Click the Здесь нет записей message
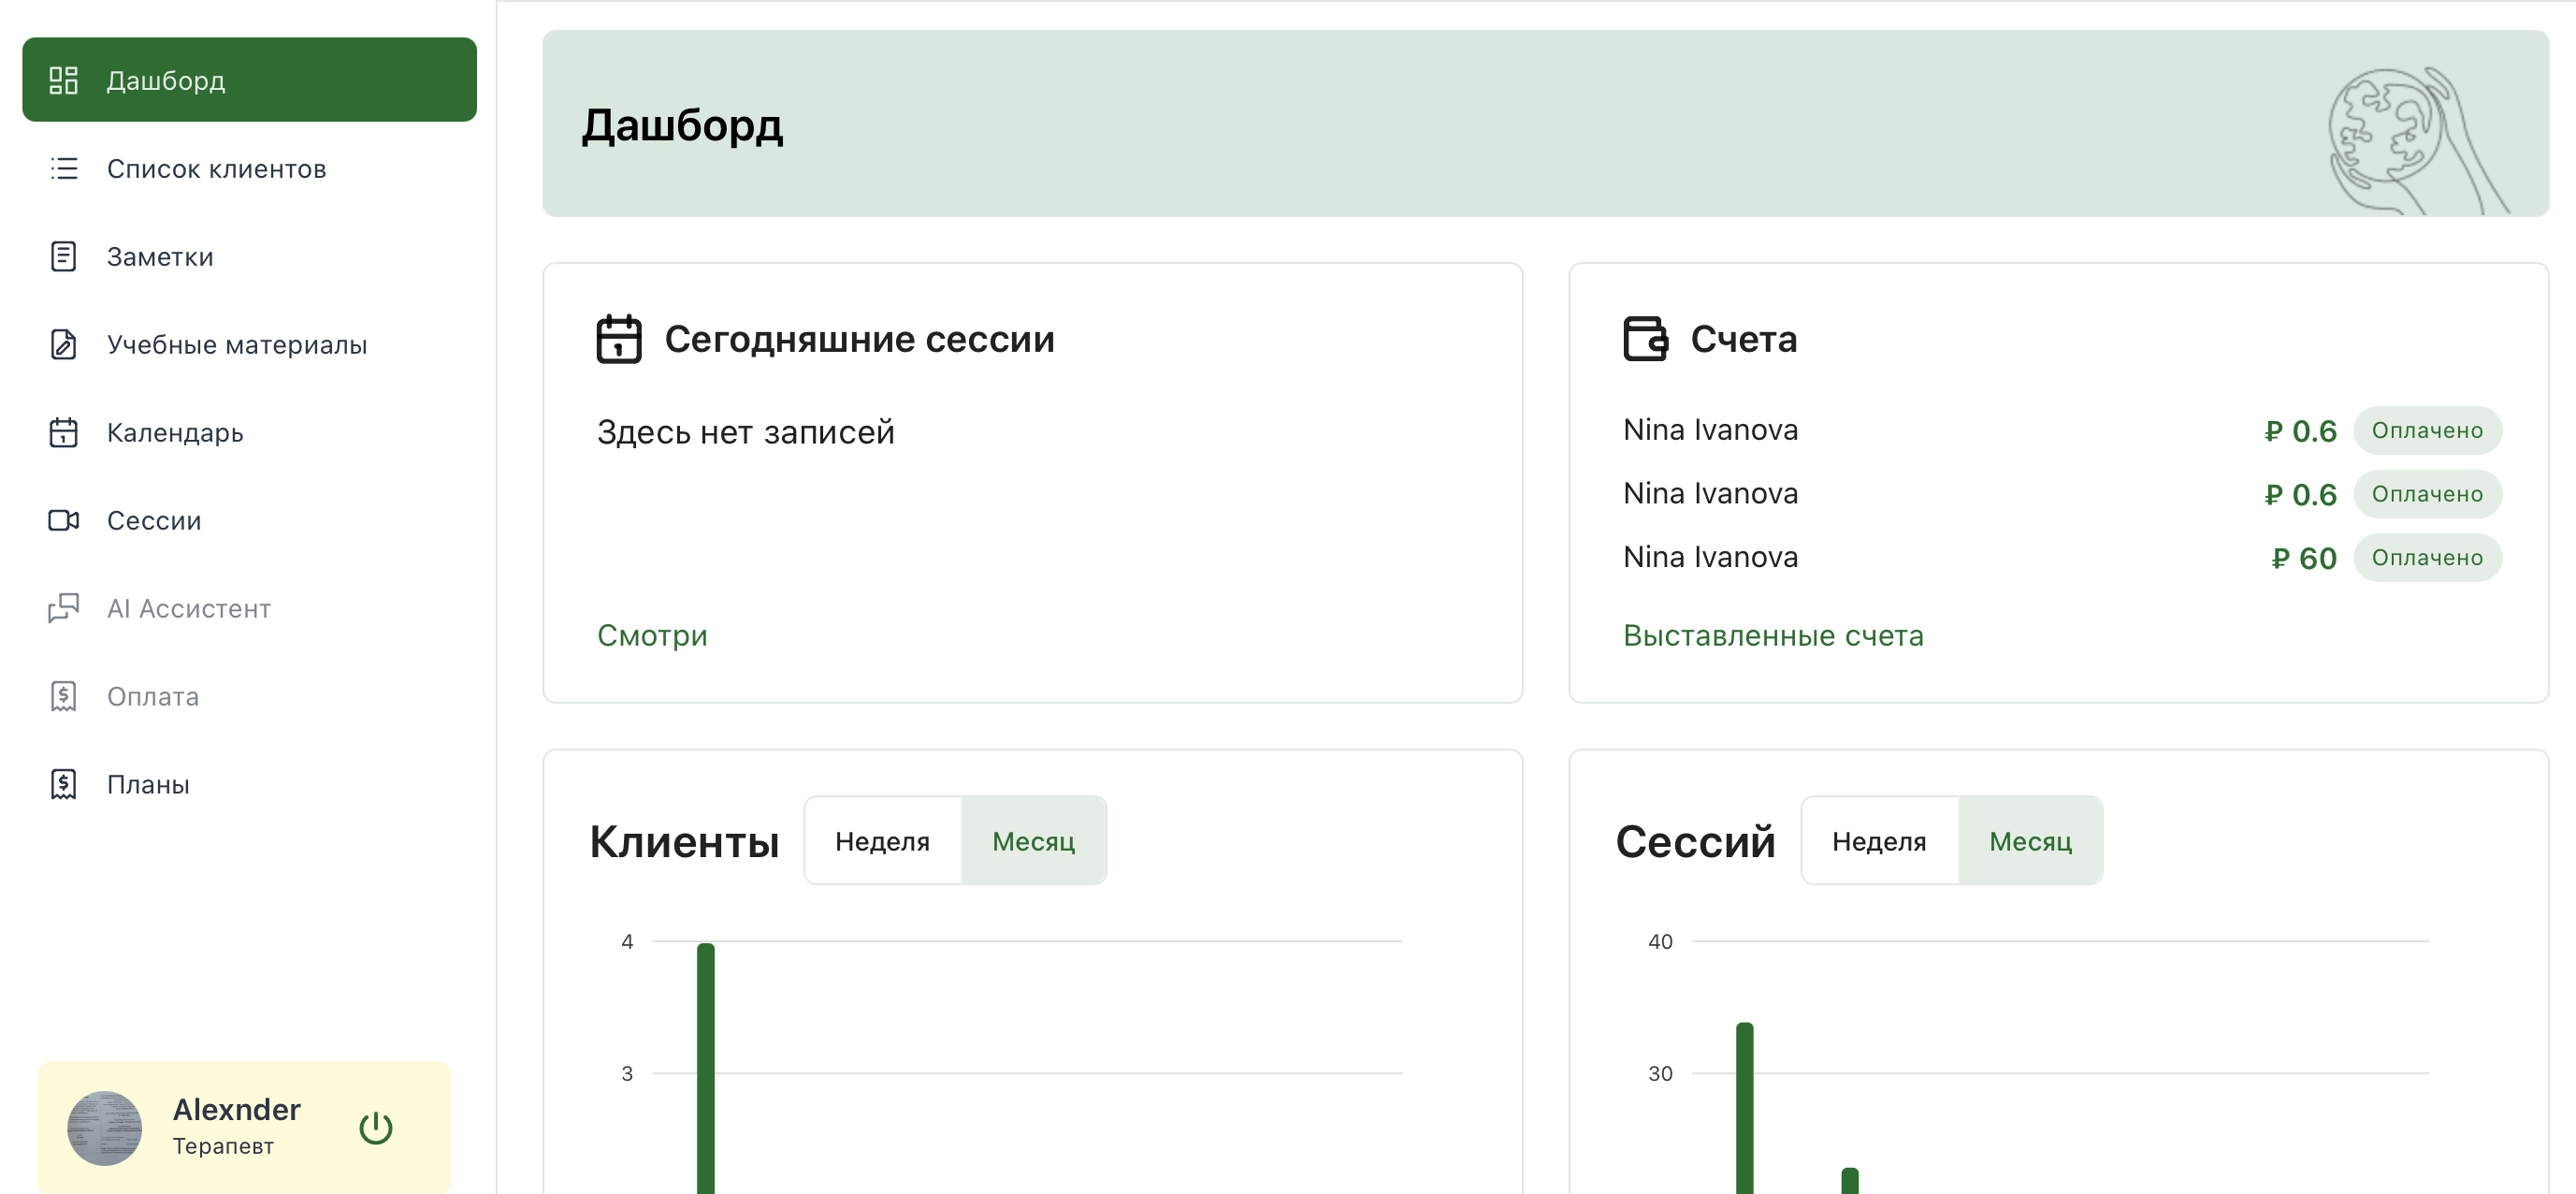 pos(746,432)
